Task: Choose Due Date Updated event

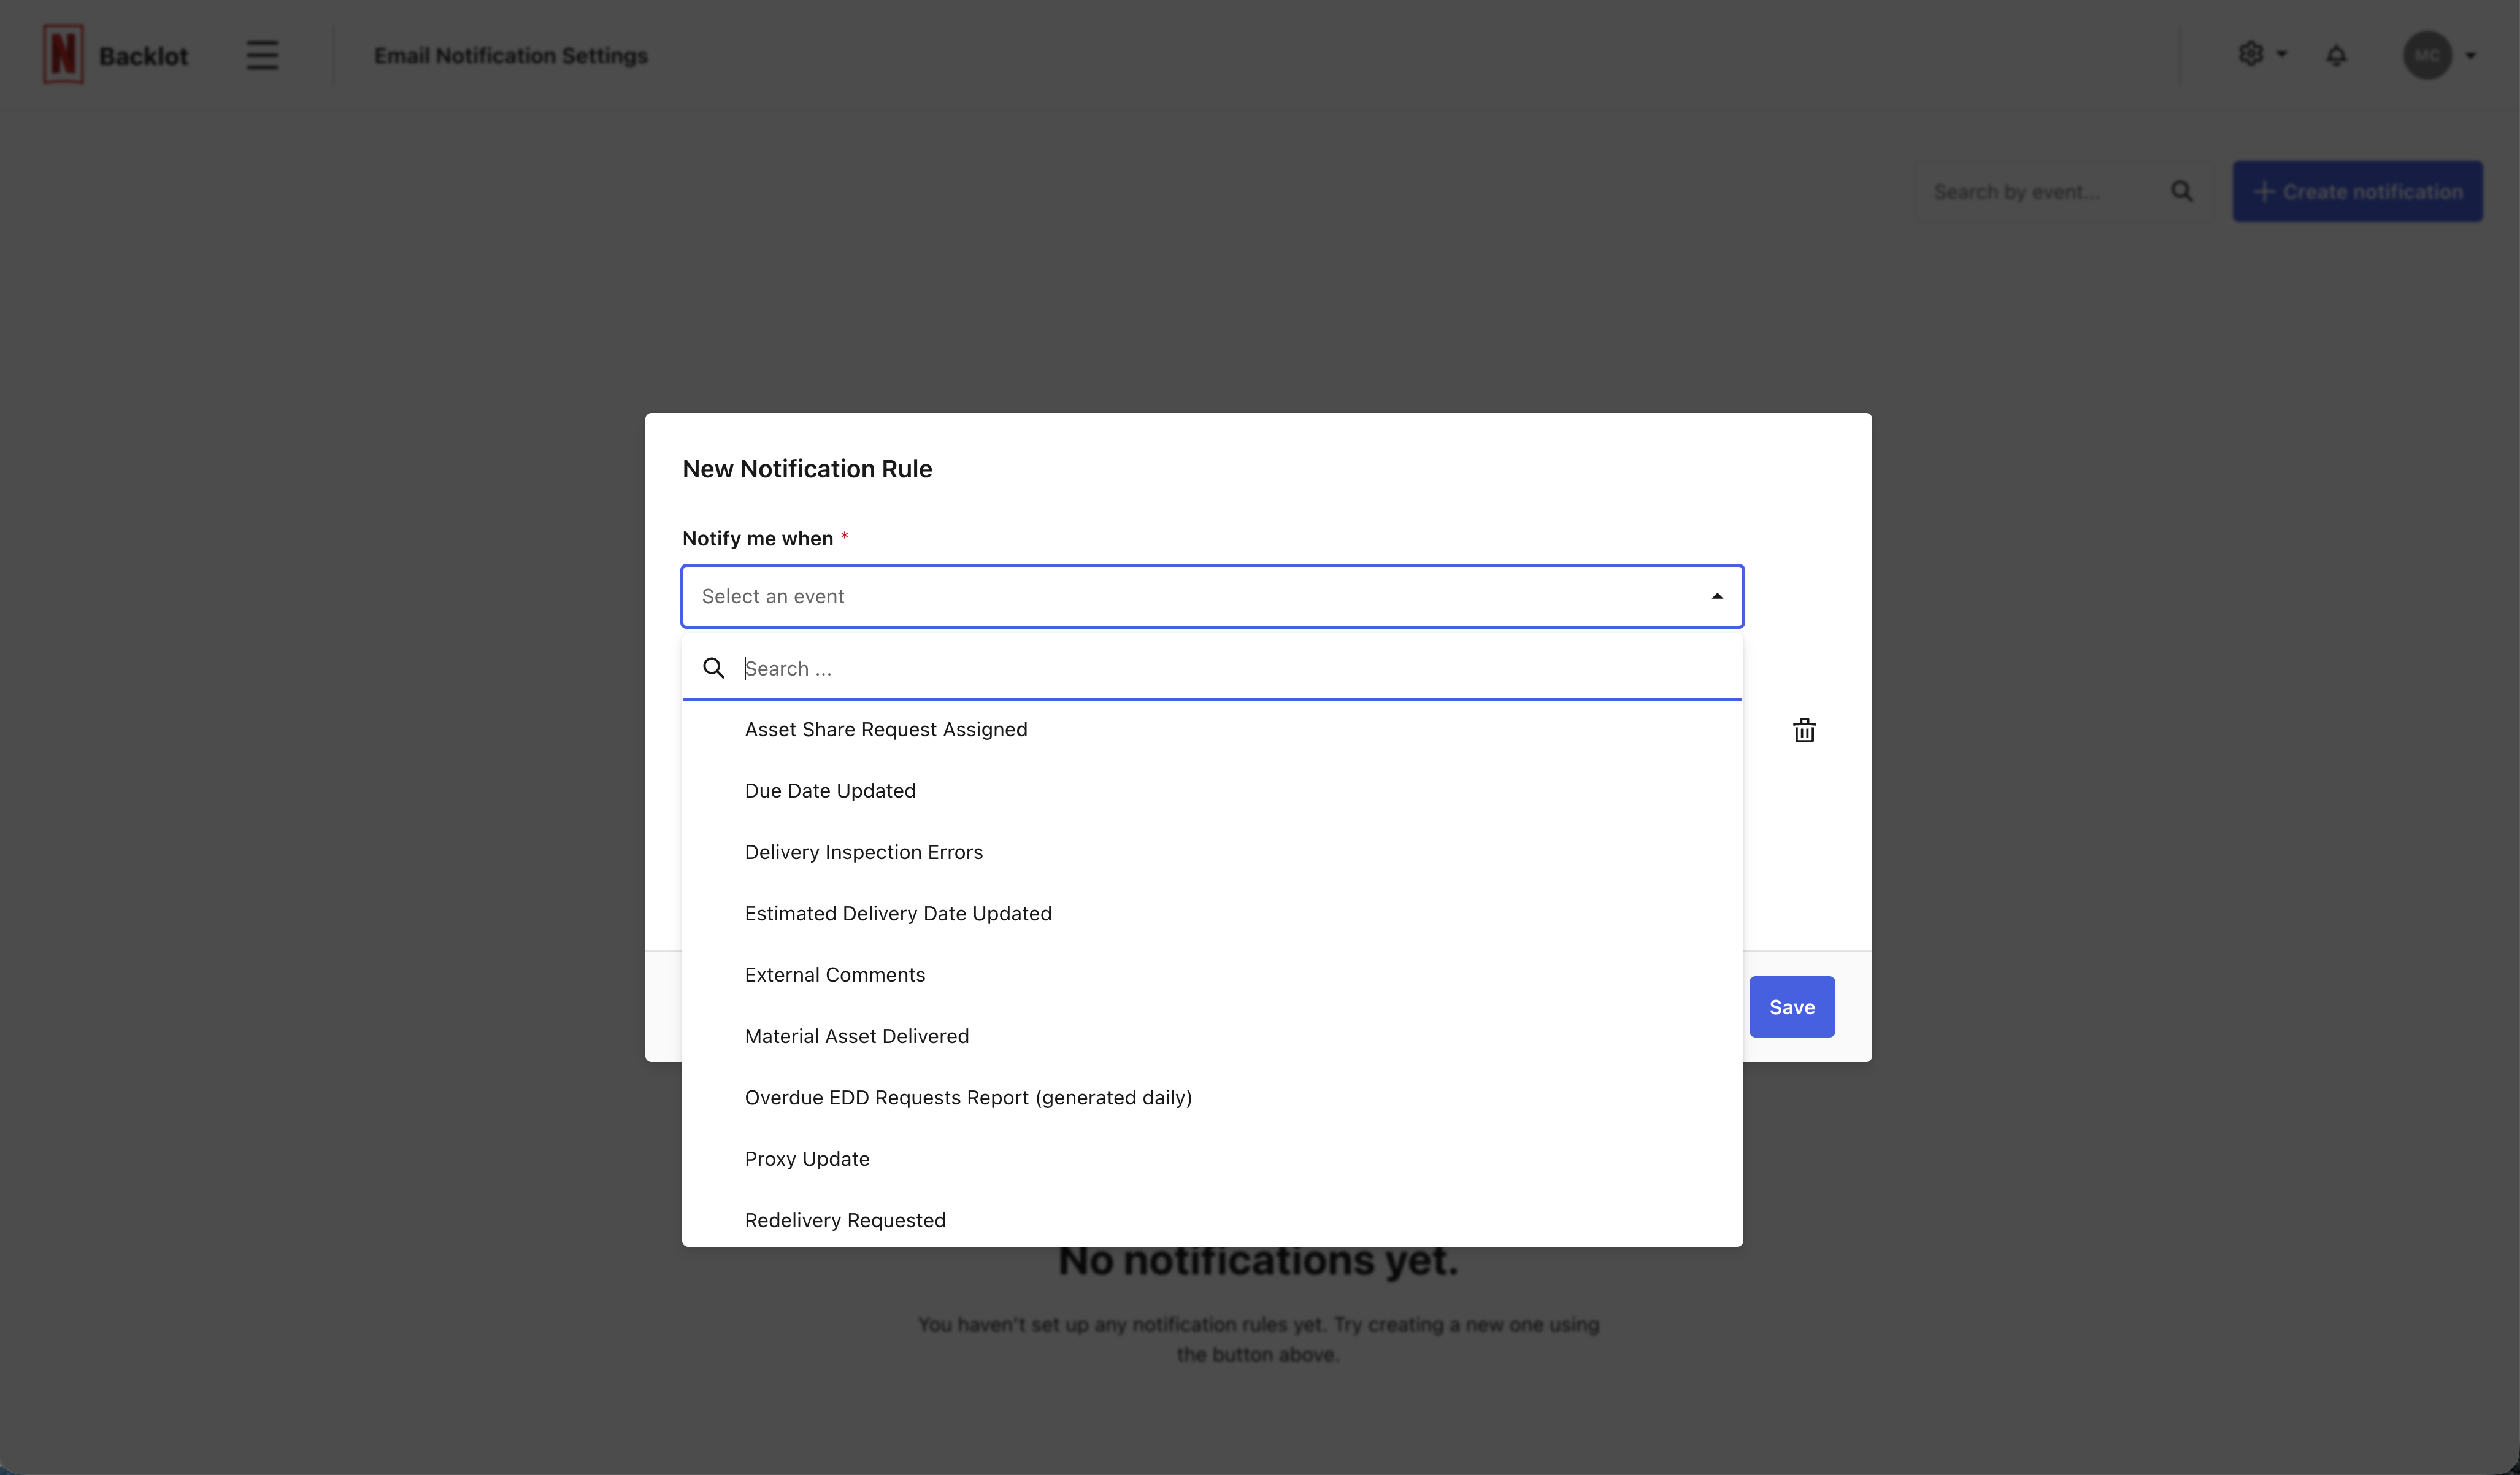Action: click(x=829, y=791)
